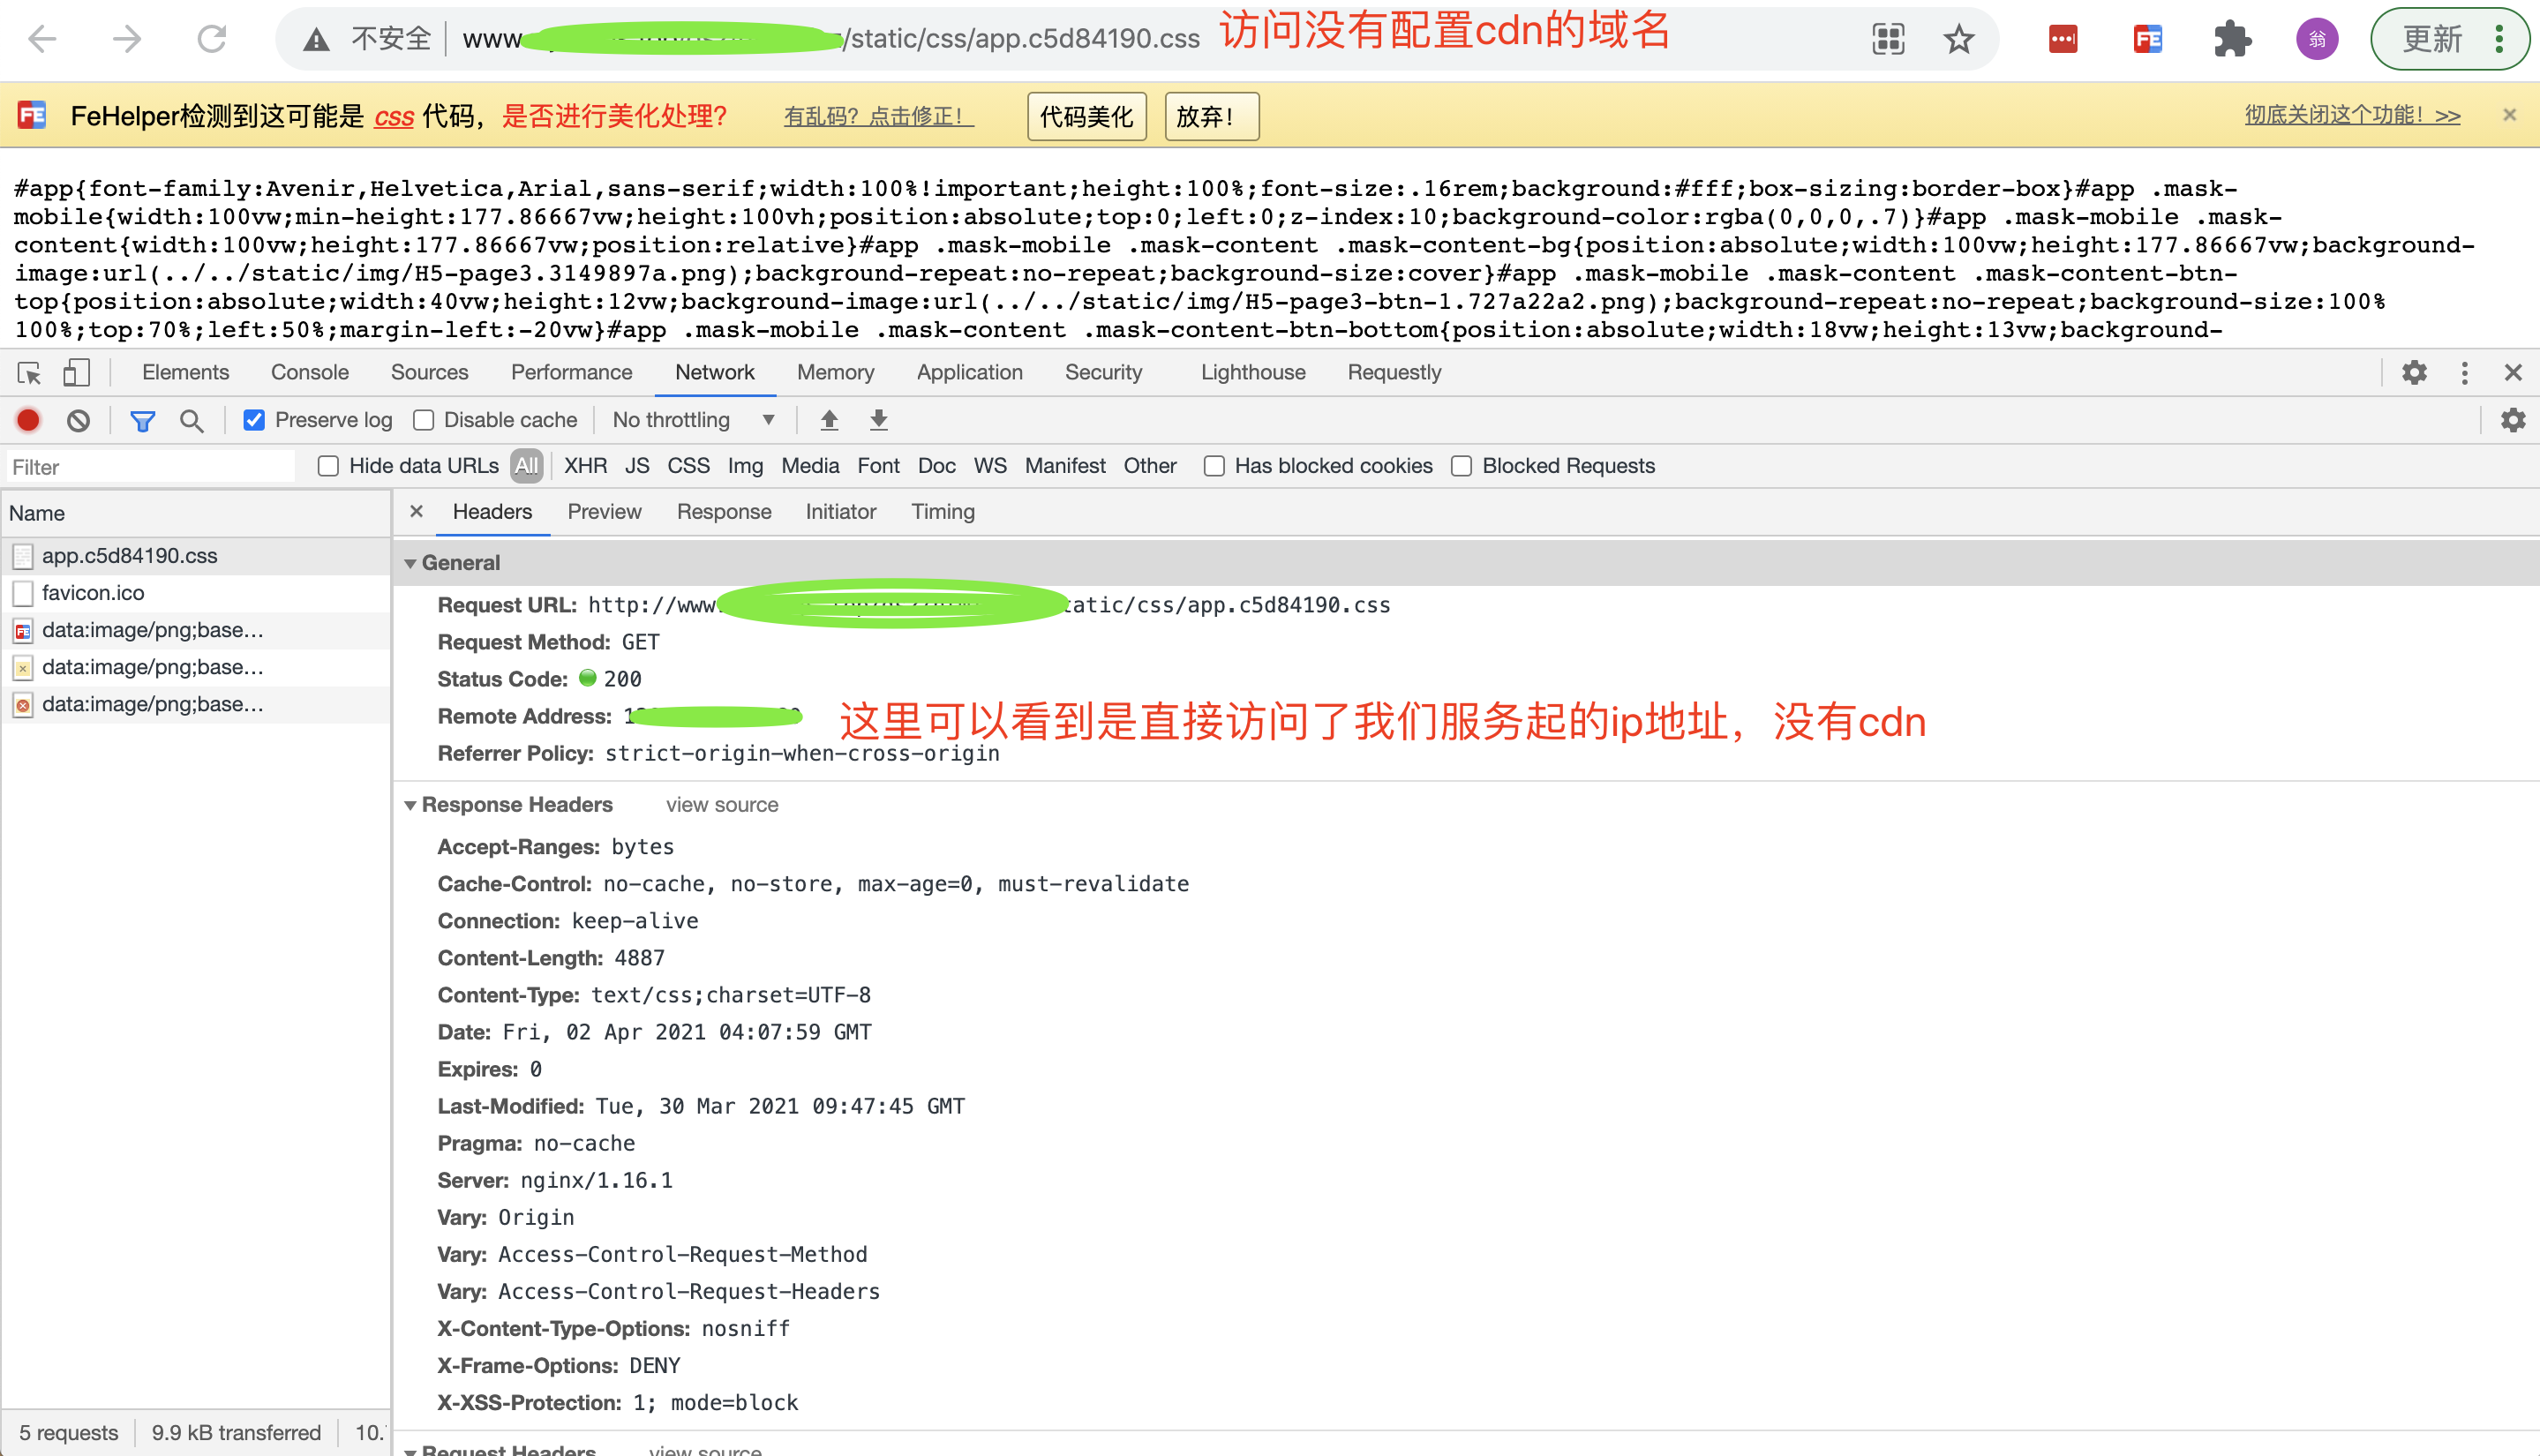The width and height of the screenshot is (2540, 1456).
Task: Toggle the device toolbar icon
Action: [76, 373]
